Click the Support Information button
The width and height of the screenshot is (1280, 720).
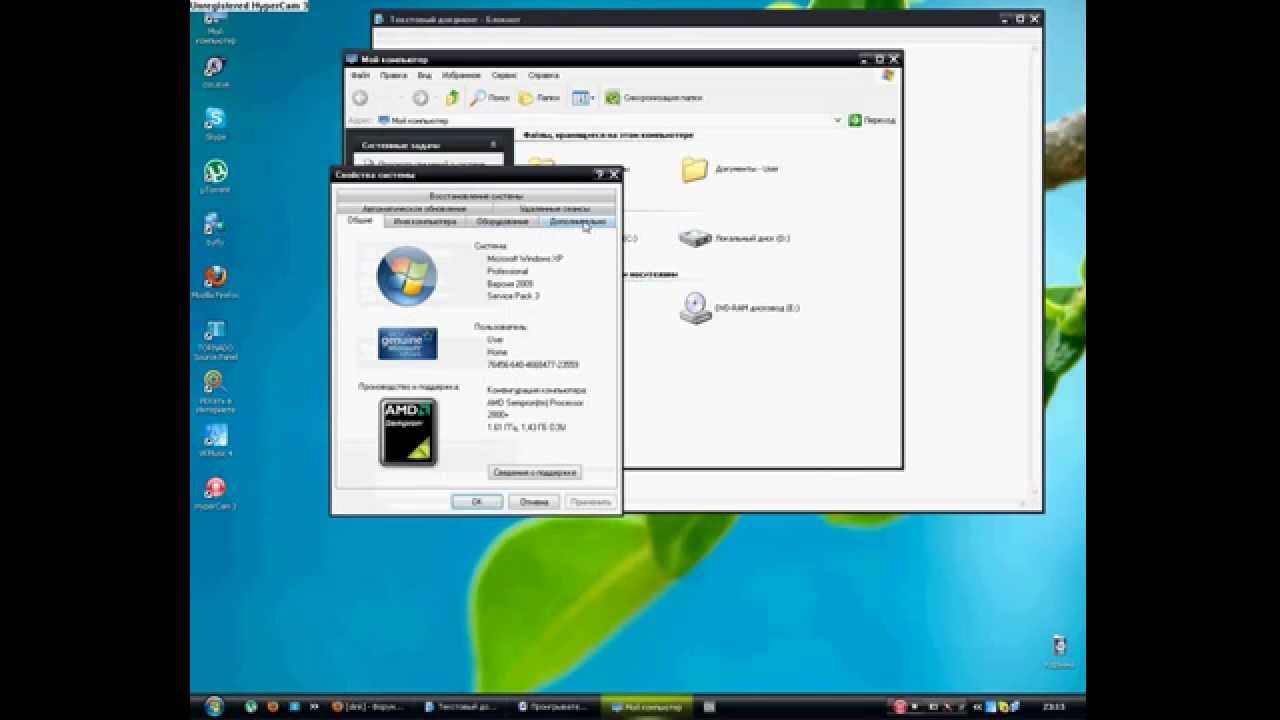(x=535, y=472)
